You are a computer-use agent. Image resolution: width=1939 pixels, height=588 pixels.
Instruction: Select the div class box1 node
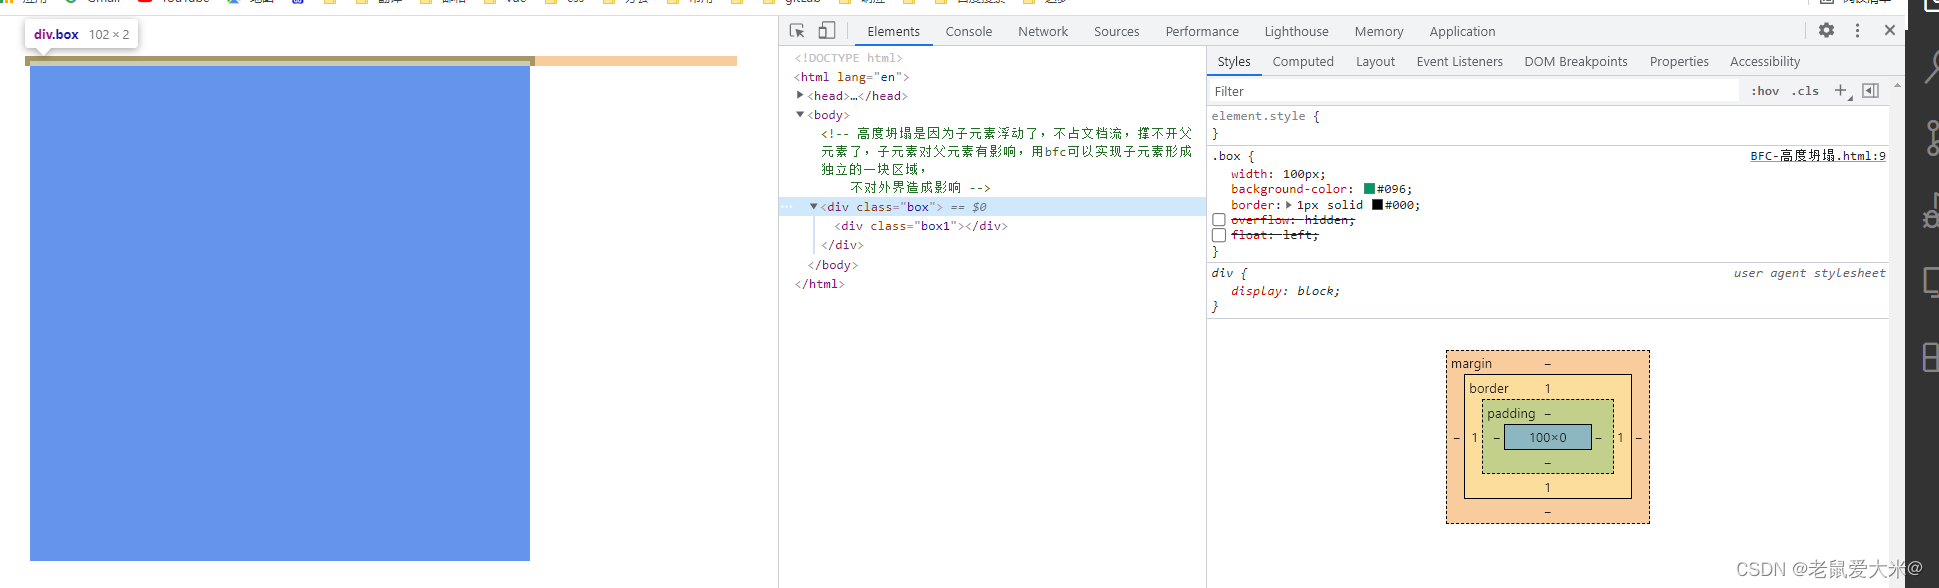pyautogui.click(x=921, y=226)
